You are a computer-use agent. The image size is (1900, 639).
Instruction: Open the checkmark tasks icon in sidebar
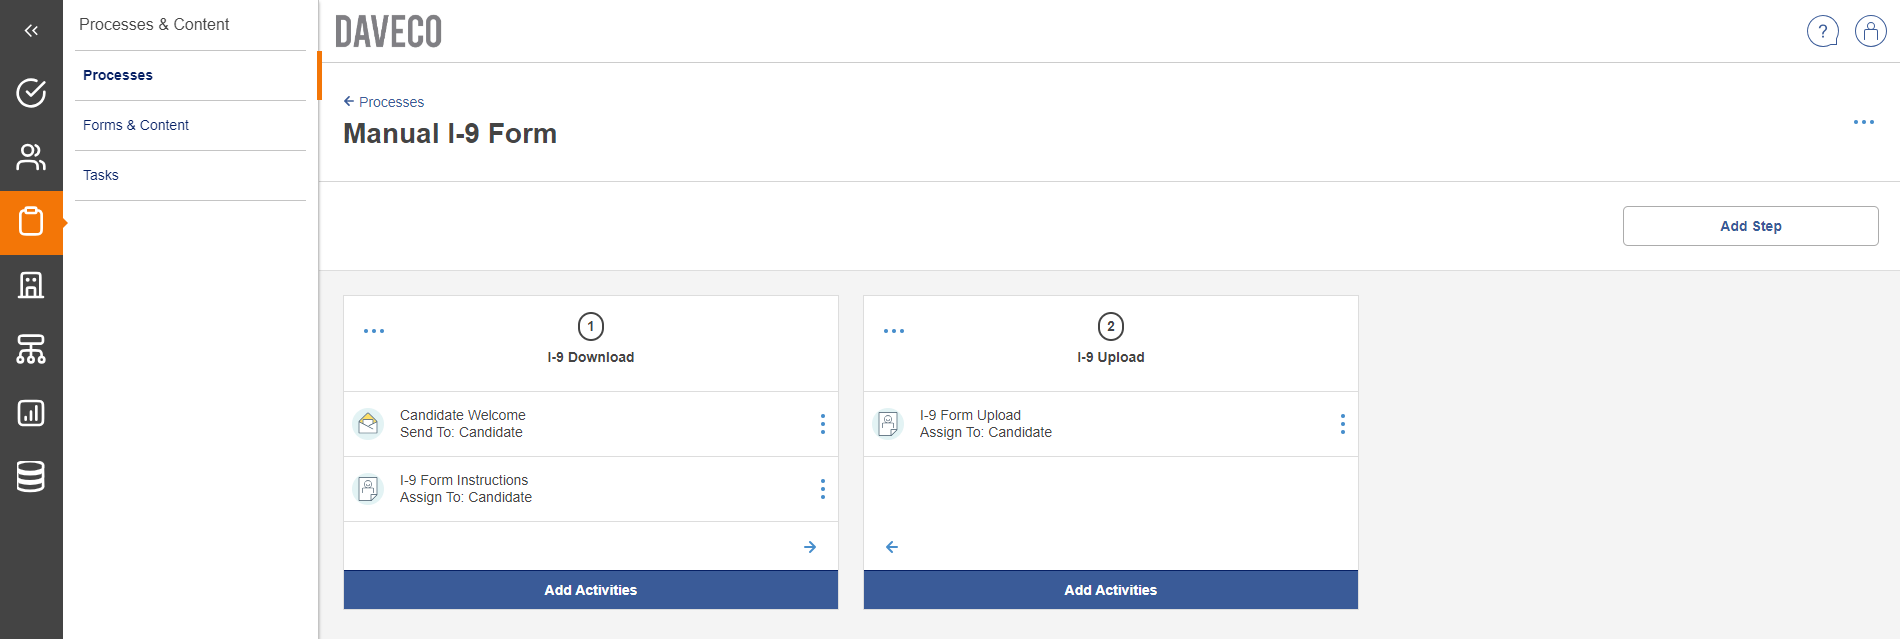coord(31,93)
